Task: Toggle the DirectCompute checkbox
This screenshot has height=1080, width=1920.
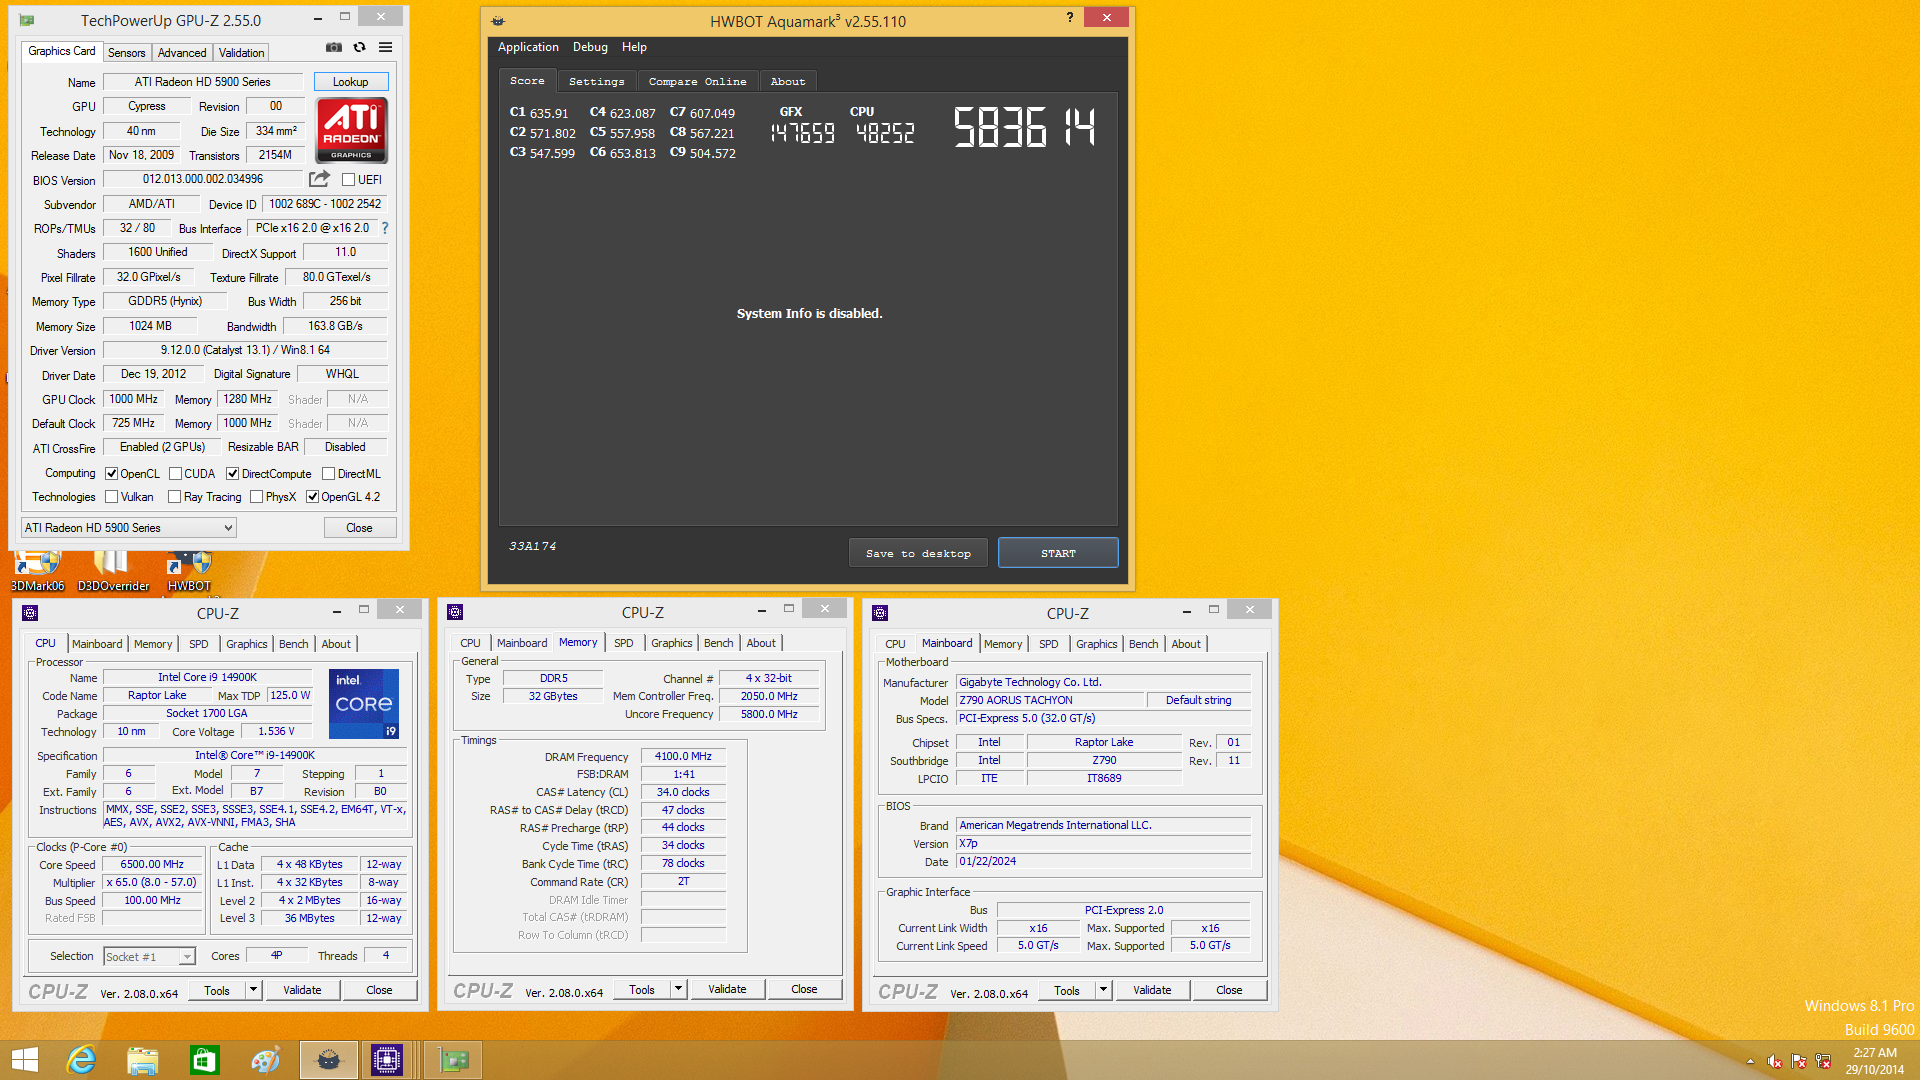Action: (232, 474)
